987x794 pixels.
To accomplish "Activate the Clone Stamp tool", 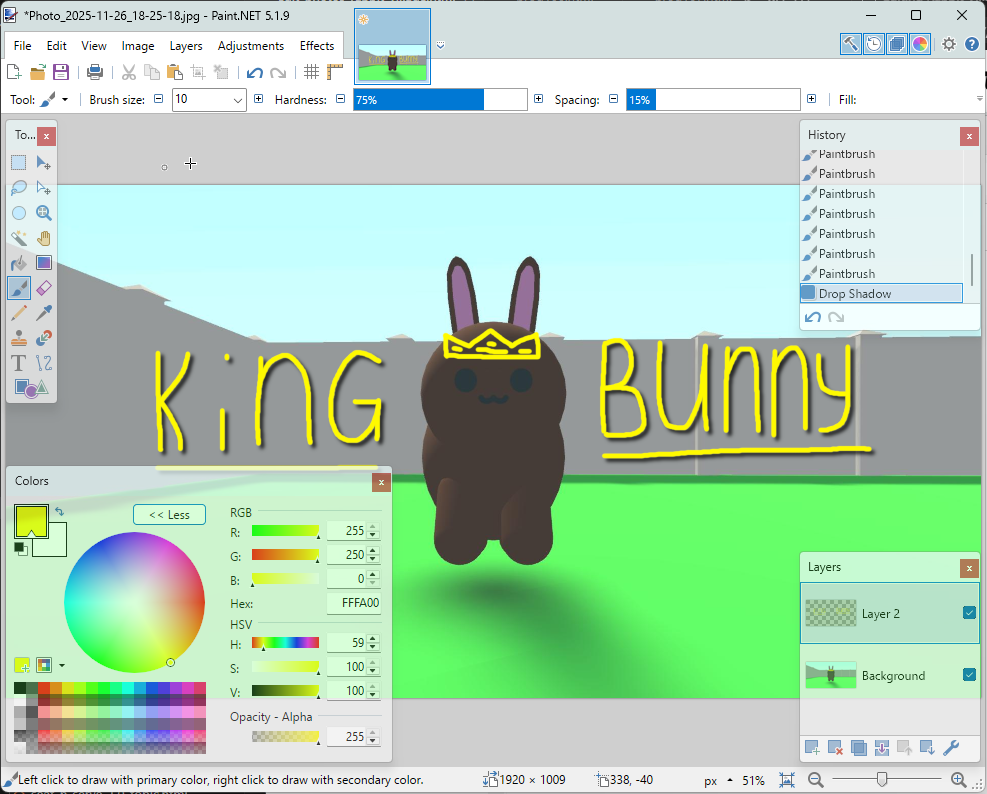I will pos(19,338).
